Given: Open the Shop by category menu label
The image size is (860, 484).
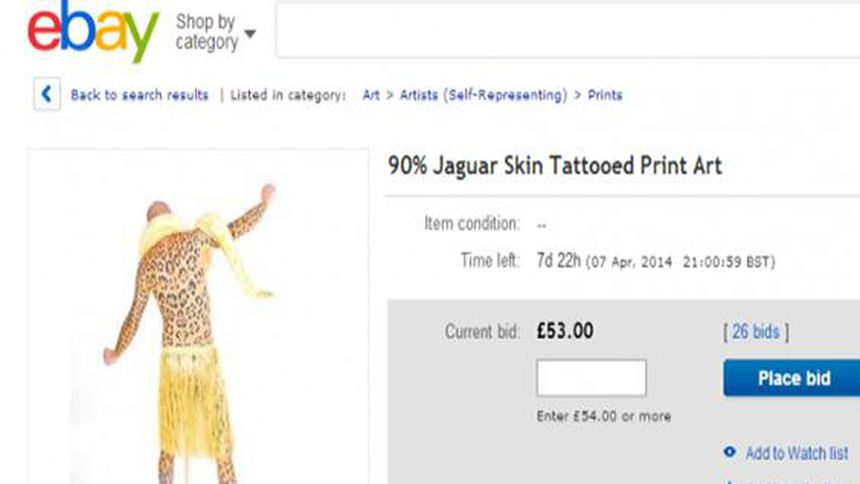Looking at the screenshot, I should point(206,32).
